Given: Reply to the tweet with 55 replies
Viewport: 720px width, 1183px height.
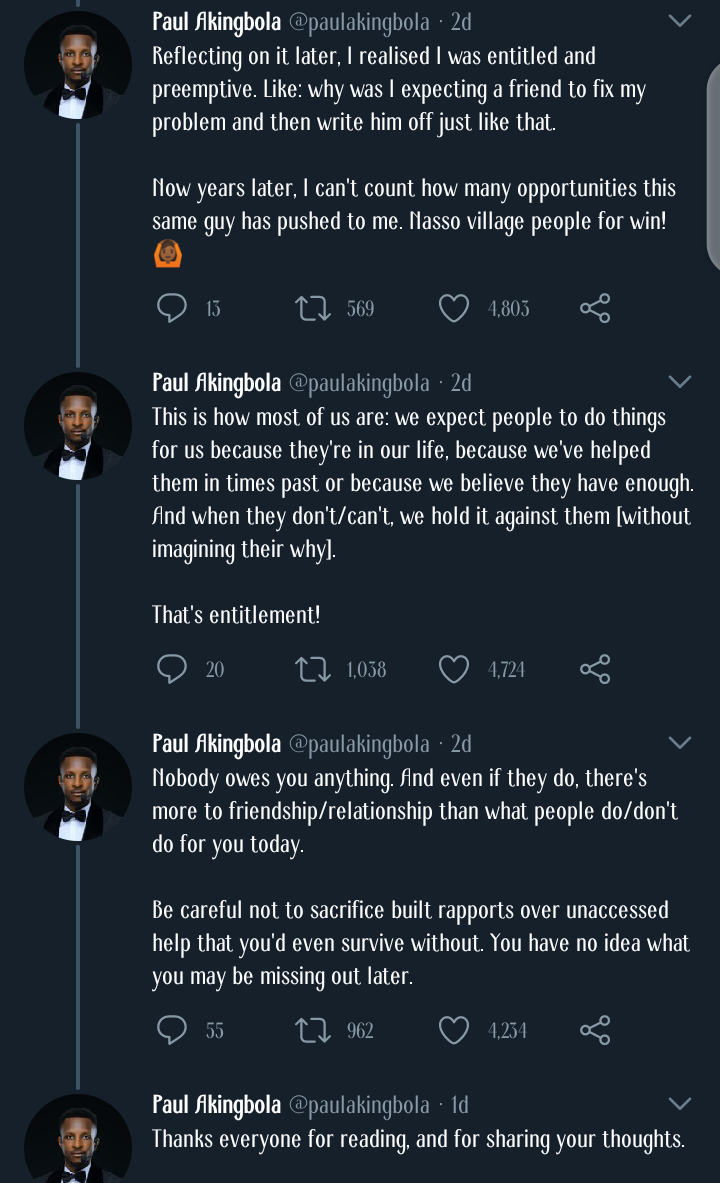Looking at the screenshot, I should point(172,1030).
